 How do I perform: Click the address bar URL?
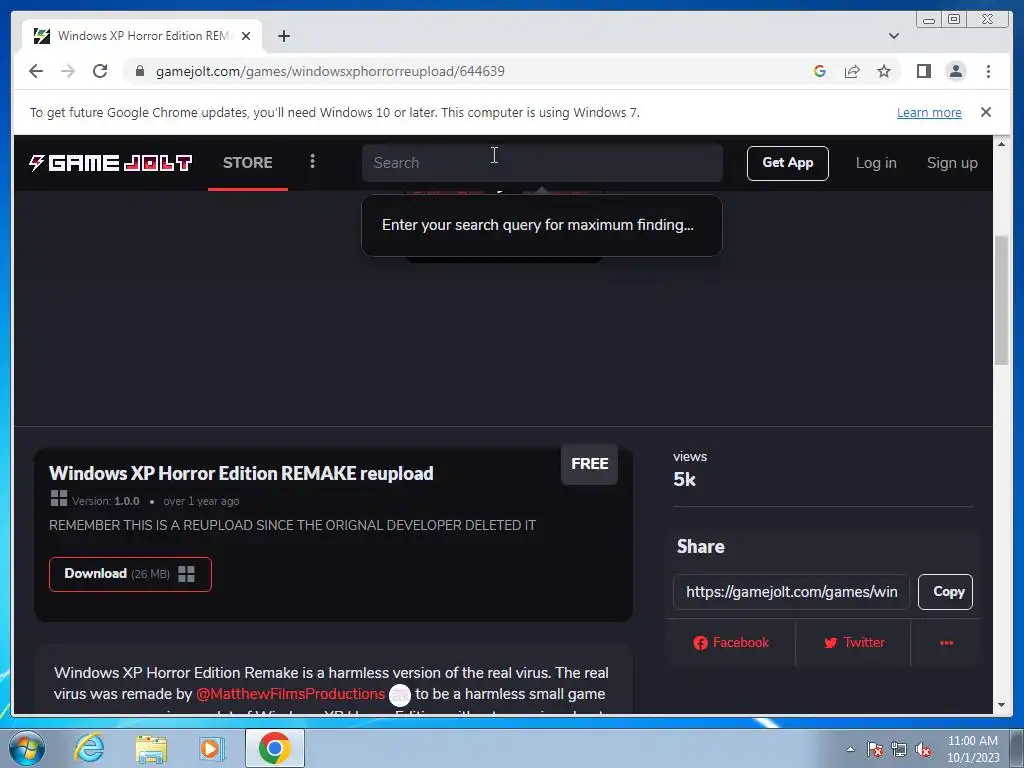pos(330,71)
